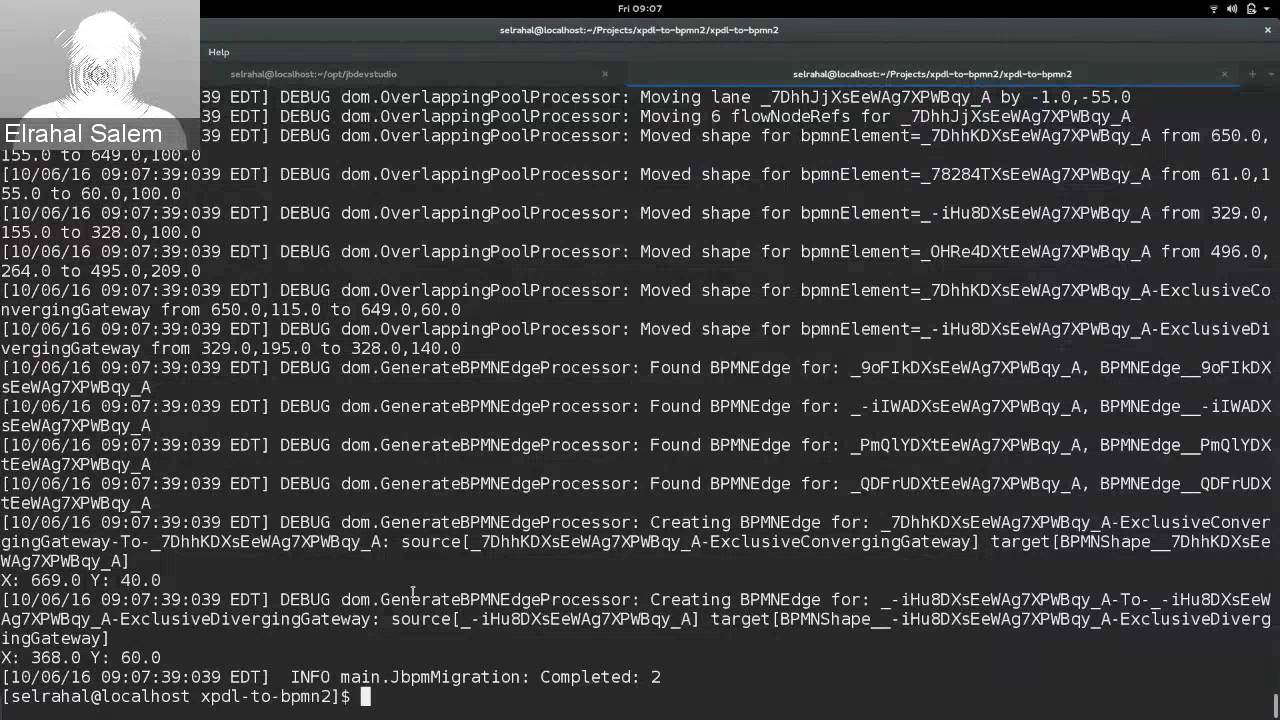Click "Found BPMNEdge for: _PmQlYDXtEeWAg7XPWBqy_A" line
The image size is (1280, 720).
pos(636,454)
